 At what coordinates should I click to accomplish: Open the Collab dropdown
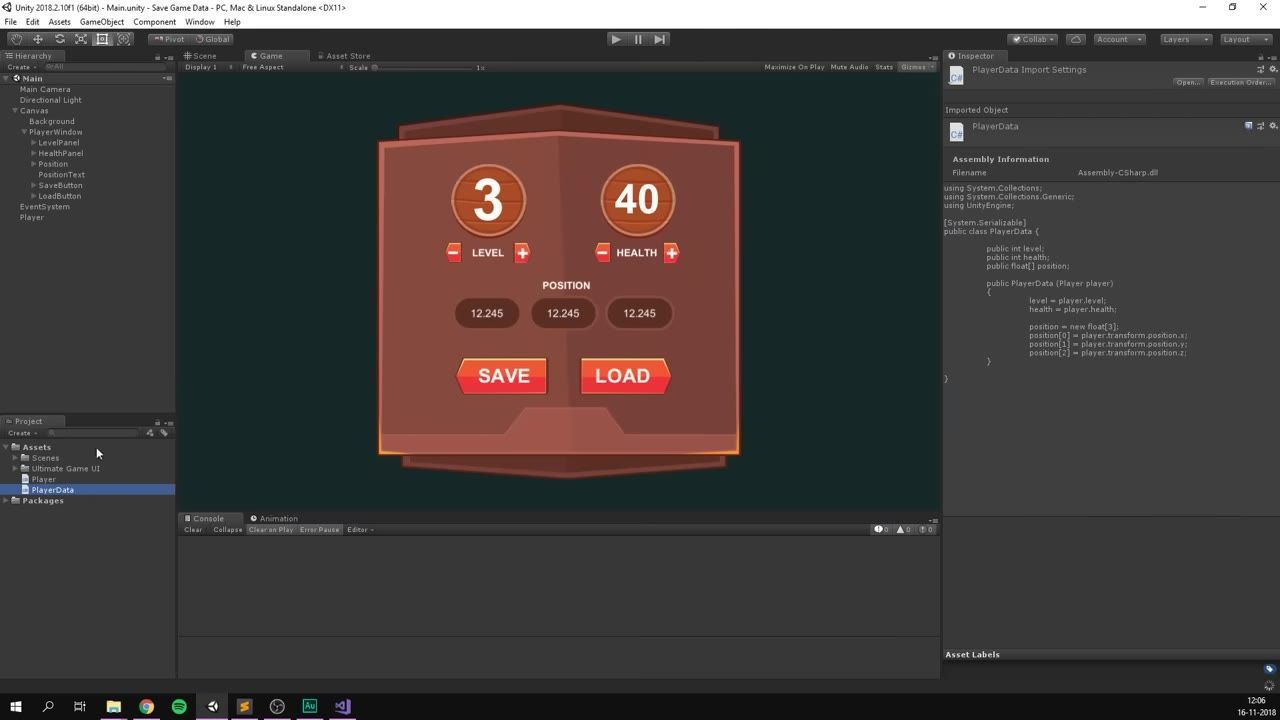coord(1033,39)
